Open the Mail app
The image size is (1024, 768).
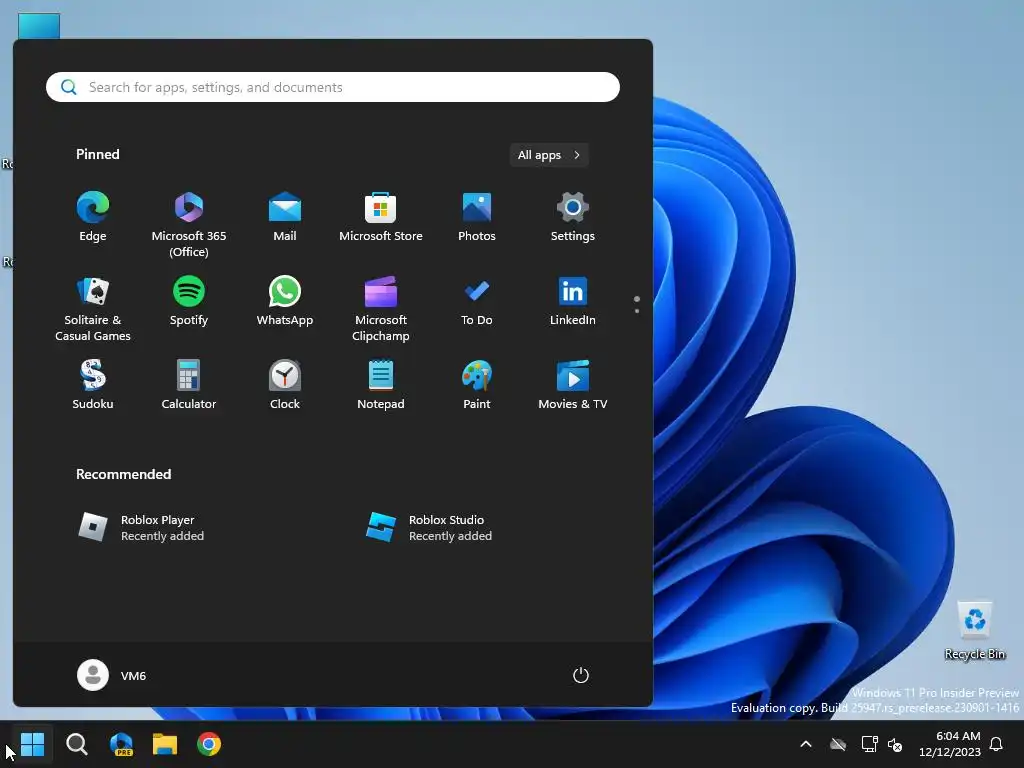pos(285,217)
